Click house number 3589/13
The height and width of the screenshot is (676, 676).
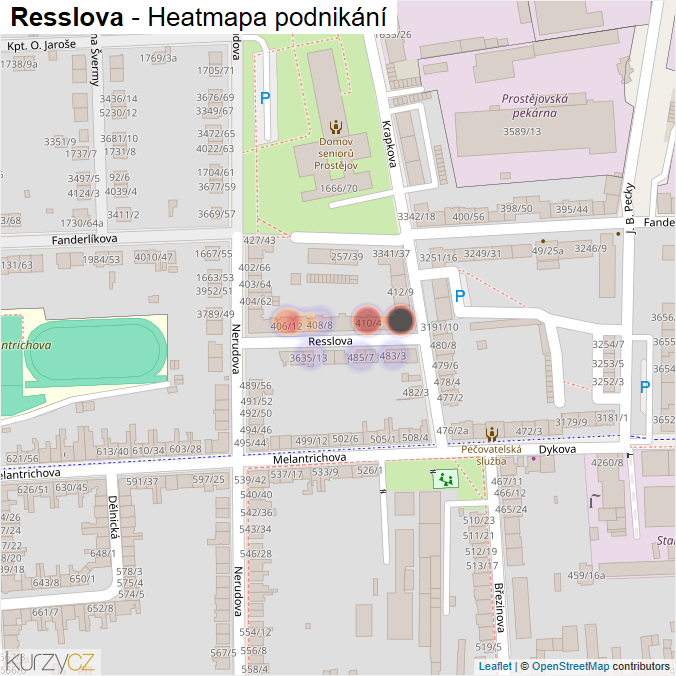(522, 131)
